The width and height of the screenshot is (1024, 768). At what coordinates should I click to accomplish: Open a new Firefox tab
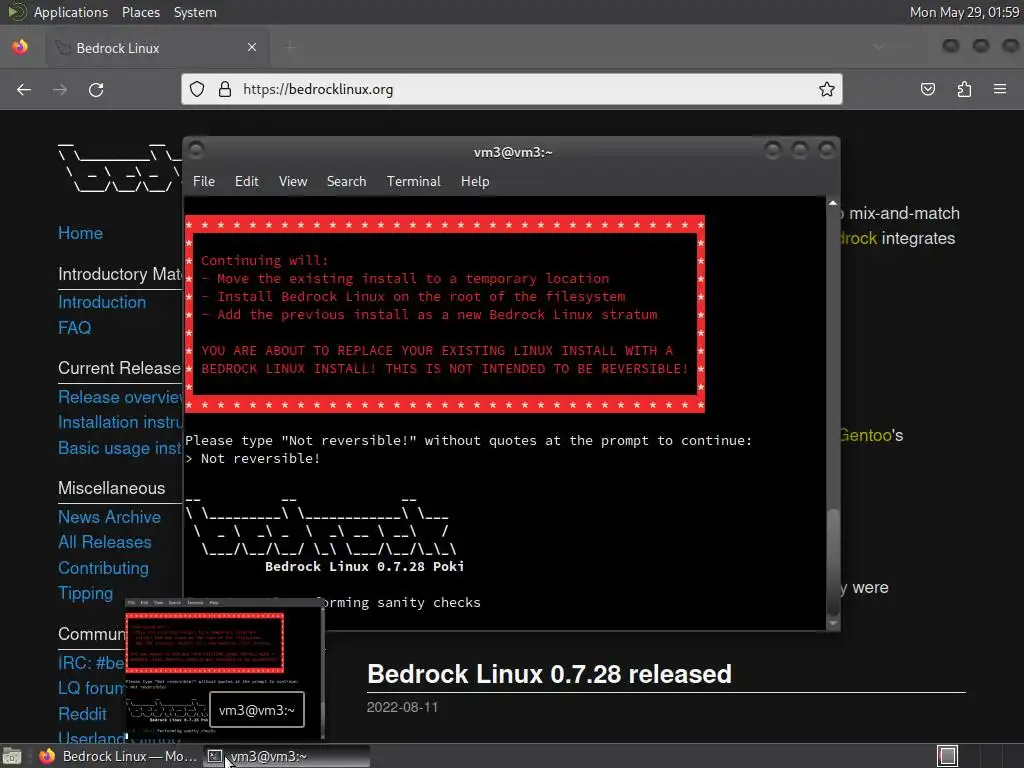(x=290, y=47)
